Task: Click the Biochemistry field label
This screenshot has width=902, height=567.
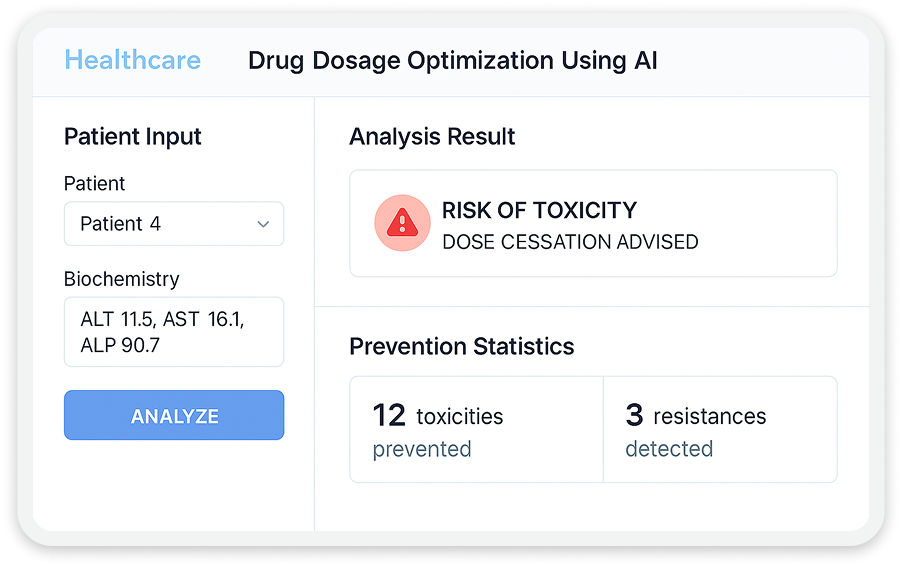Action: pos(121,279)
